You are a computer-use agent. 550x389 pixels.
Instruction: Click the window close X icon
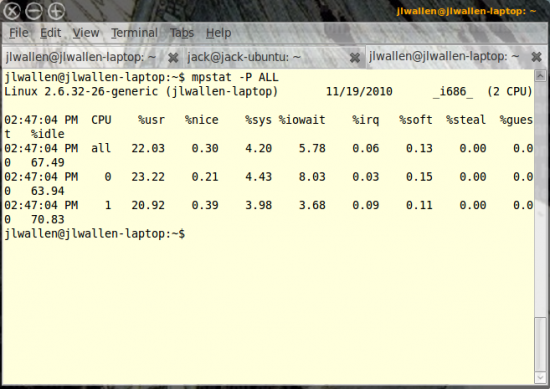(x=12, y=11)
